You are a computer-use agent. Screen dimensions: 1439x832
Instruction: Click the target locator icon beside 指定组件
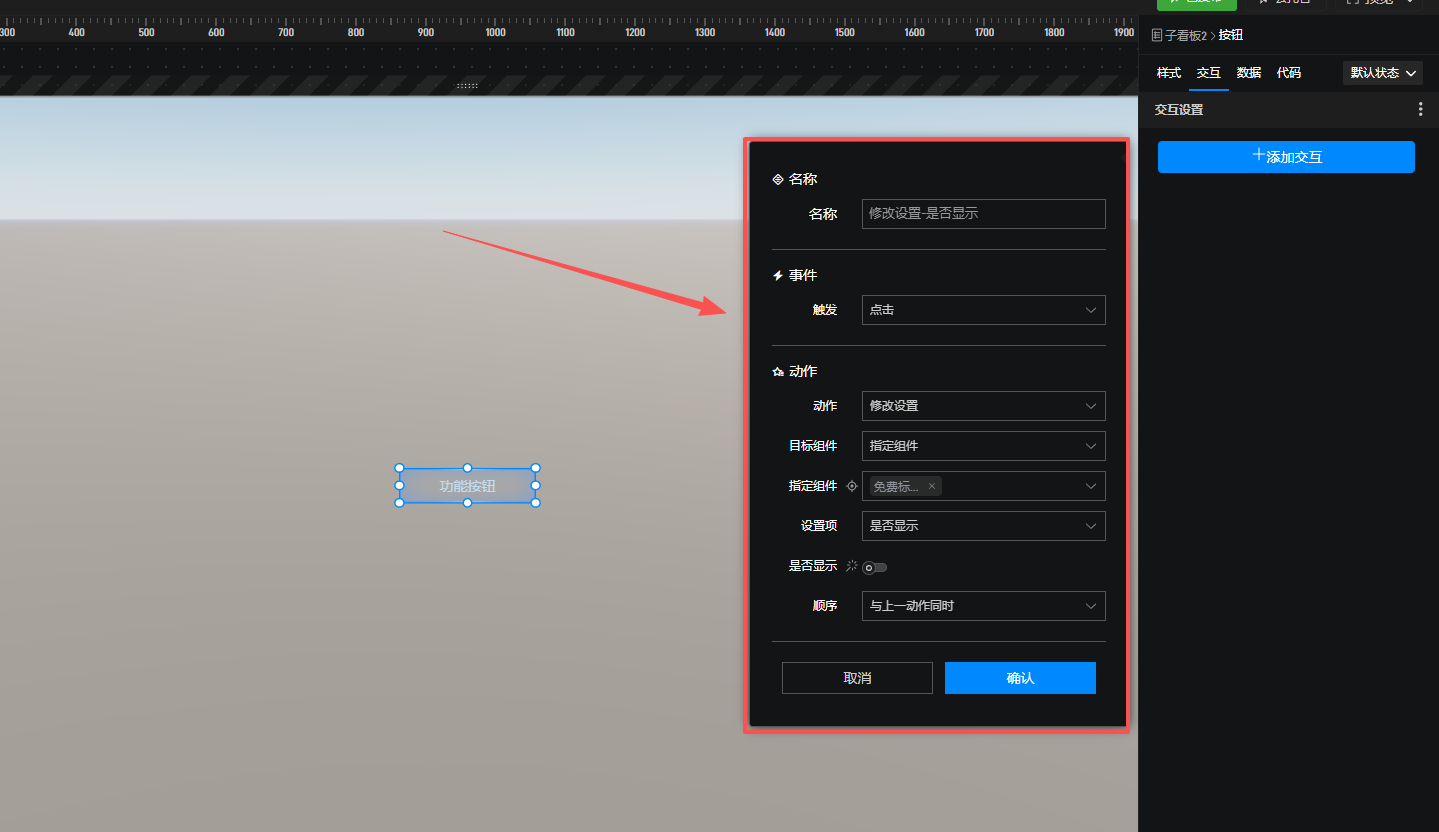852,486
